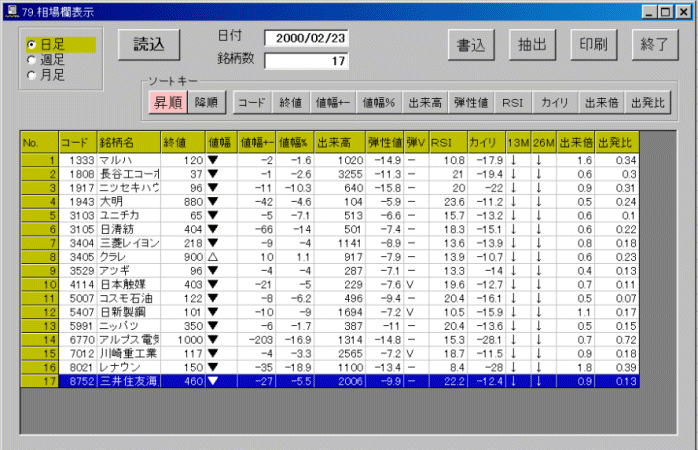Screen dimensions: 698x450
Task: Click the ユニチカ stock name cell
Action: 129,215
